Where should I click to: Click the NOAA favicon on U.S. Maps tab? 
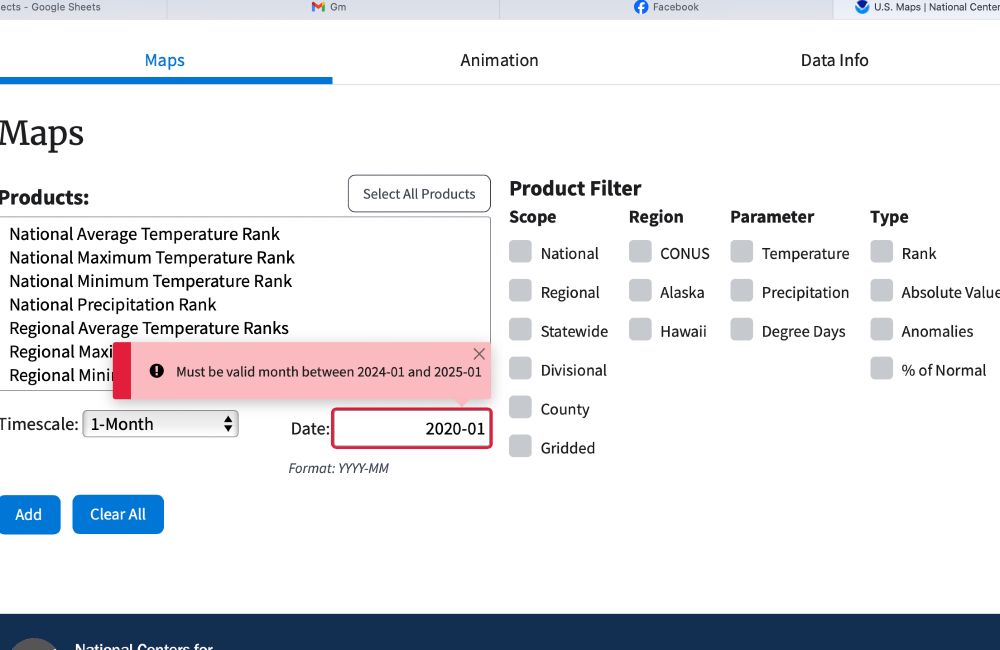[x=862, y=7]
